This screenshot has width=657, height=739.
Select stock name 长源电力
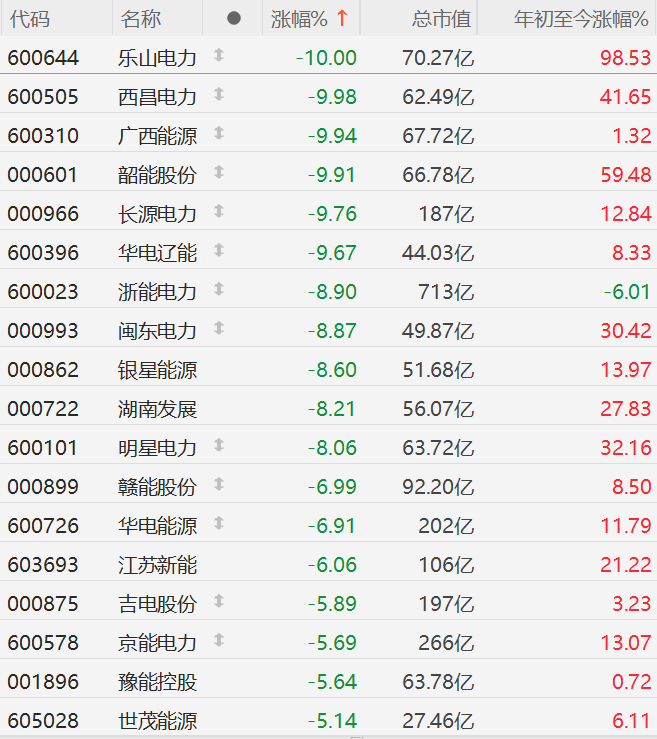(157, 214)
